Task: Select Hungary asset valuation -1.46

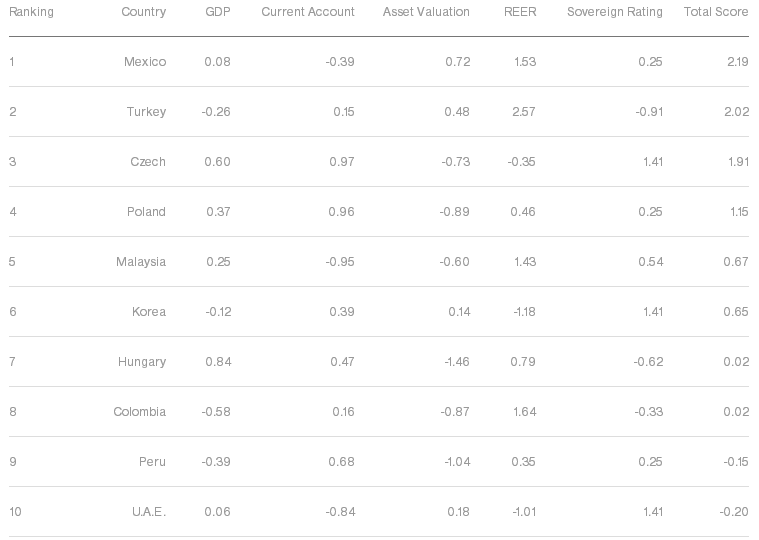Action: point(457,362)
